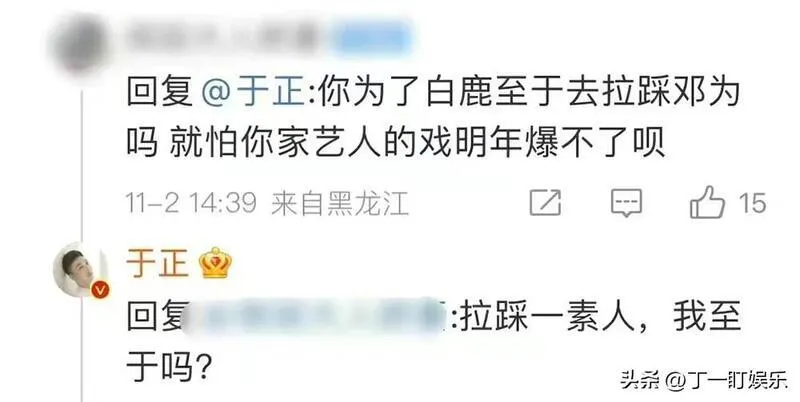The image size is (800, 402).
Task: Click the 来自黑龙江 location label
Action: [x=340, y=203]
